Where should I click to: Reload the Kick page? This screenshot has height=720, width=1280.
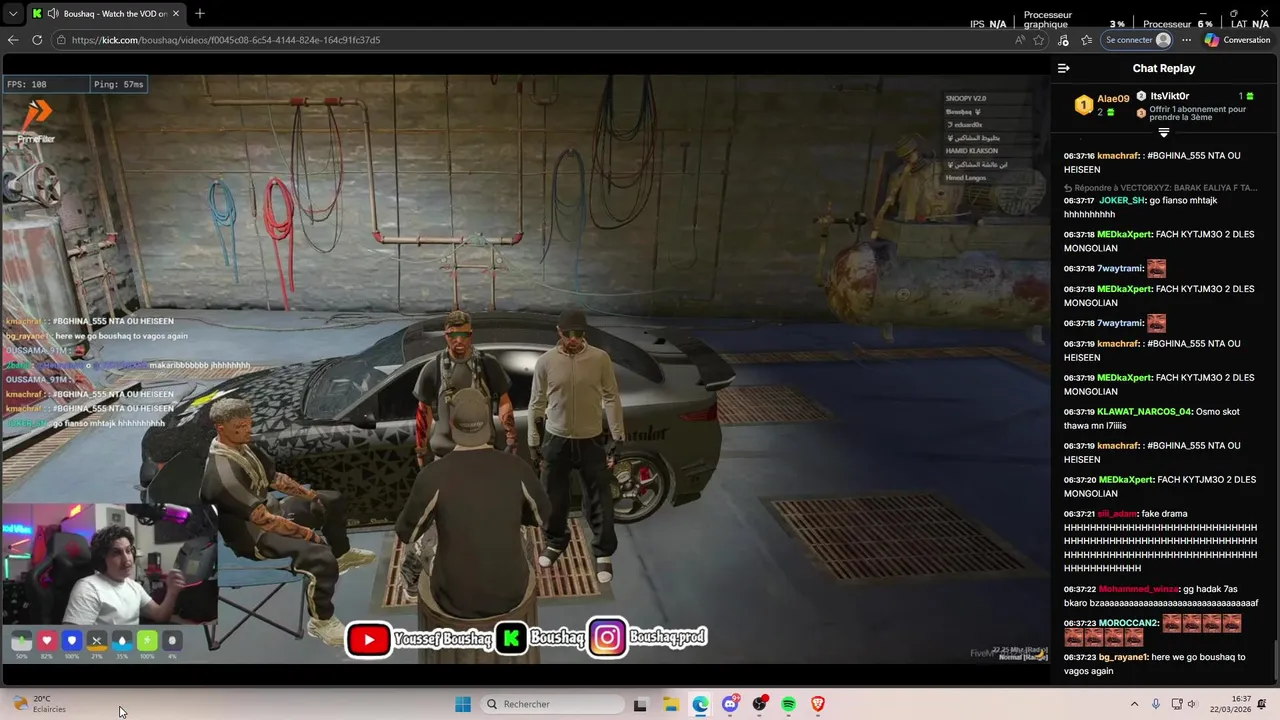pyautogui.click(x=37, y=40)
